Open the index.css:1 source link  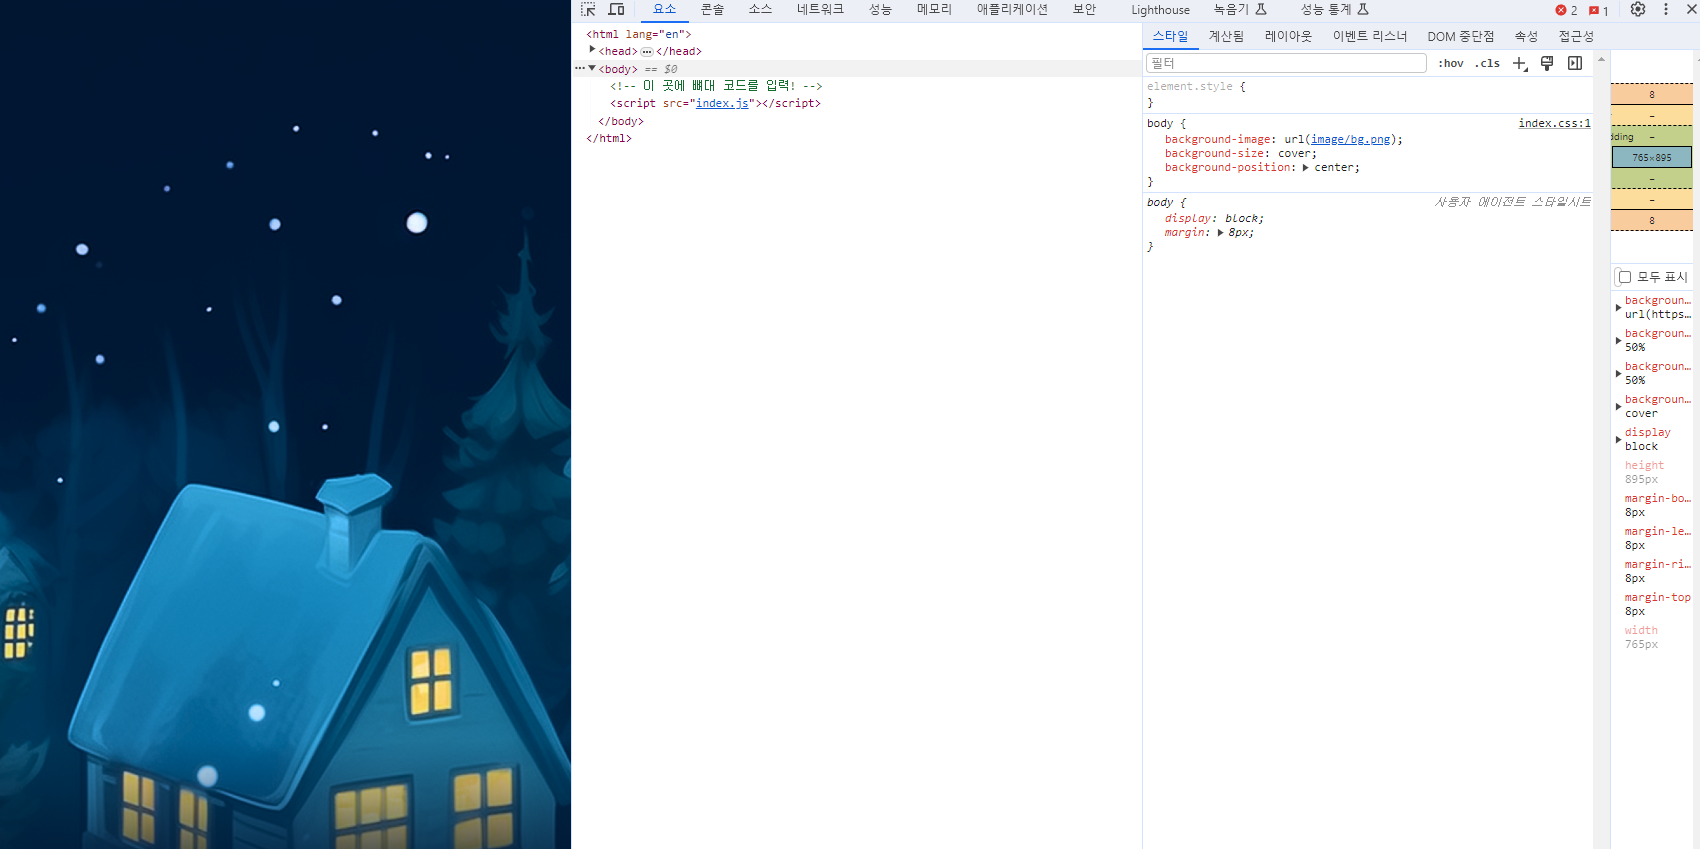point(1554,124)
